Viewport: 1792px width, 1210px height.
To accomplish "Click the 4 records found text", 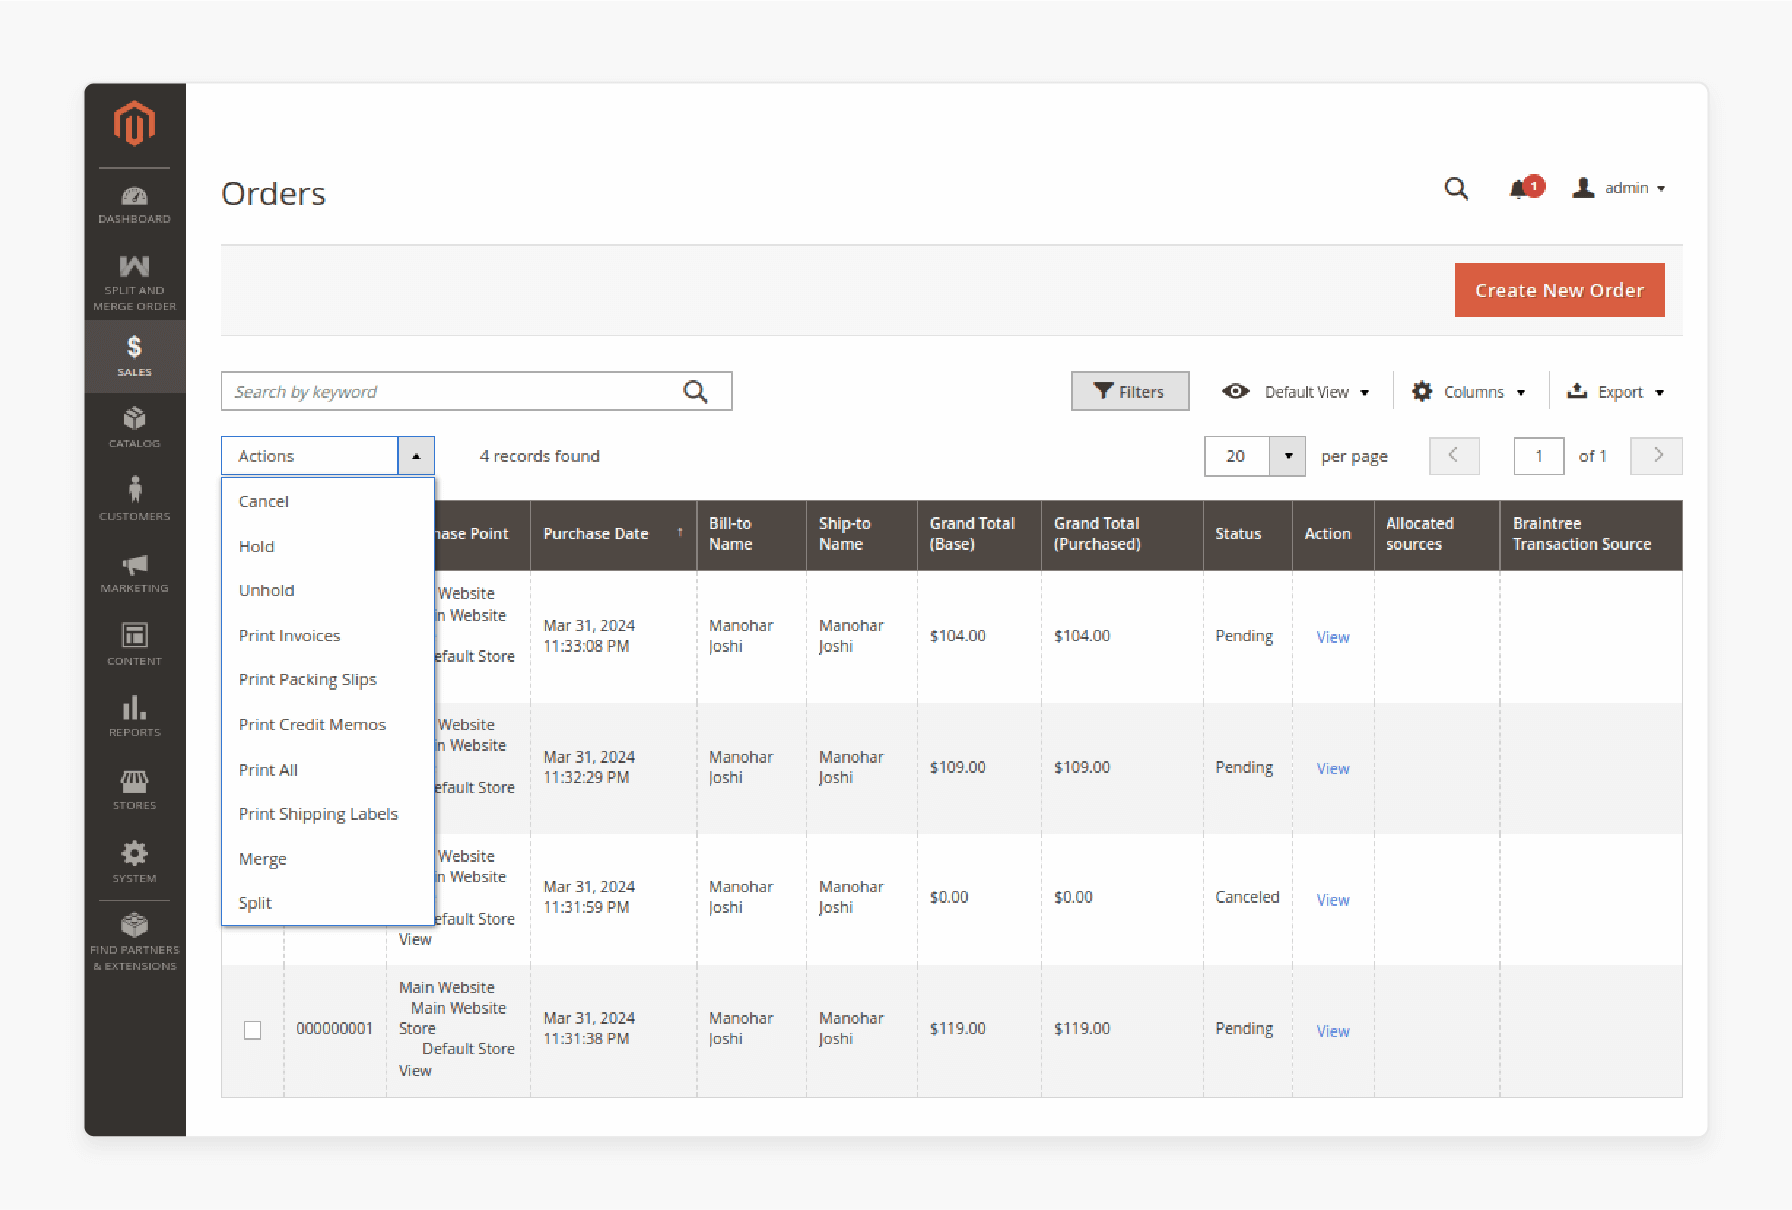I will [x=539, y=456].
